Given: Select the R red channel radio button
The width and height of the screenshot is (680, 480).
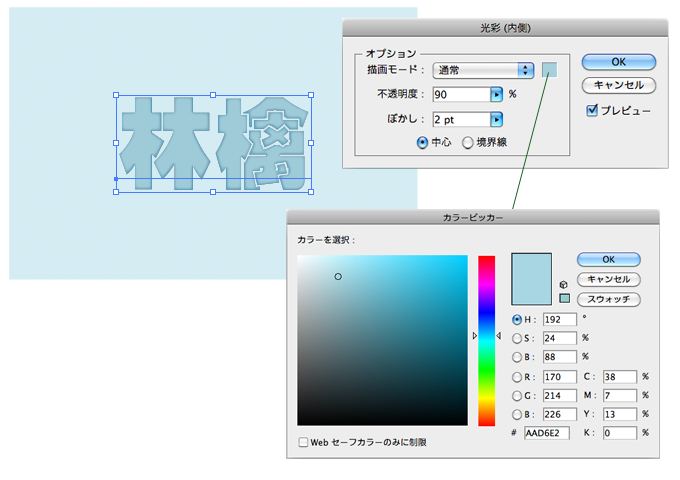Looking at the screenshot, I should coord(517,377).
